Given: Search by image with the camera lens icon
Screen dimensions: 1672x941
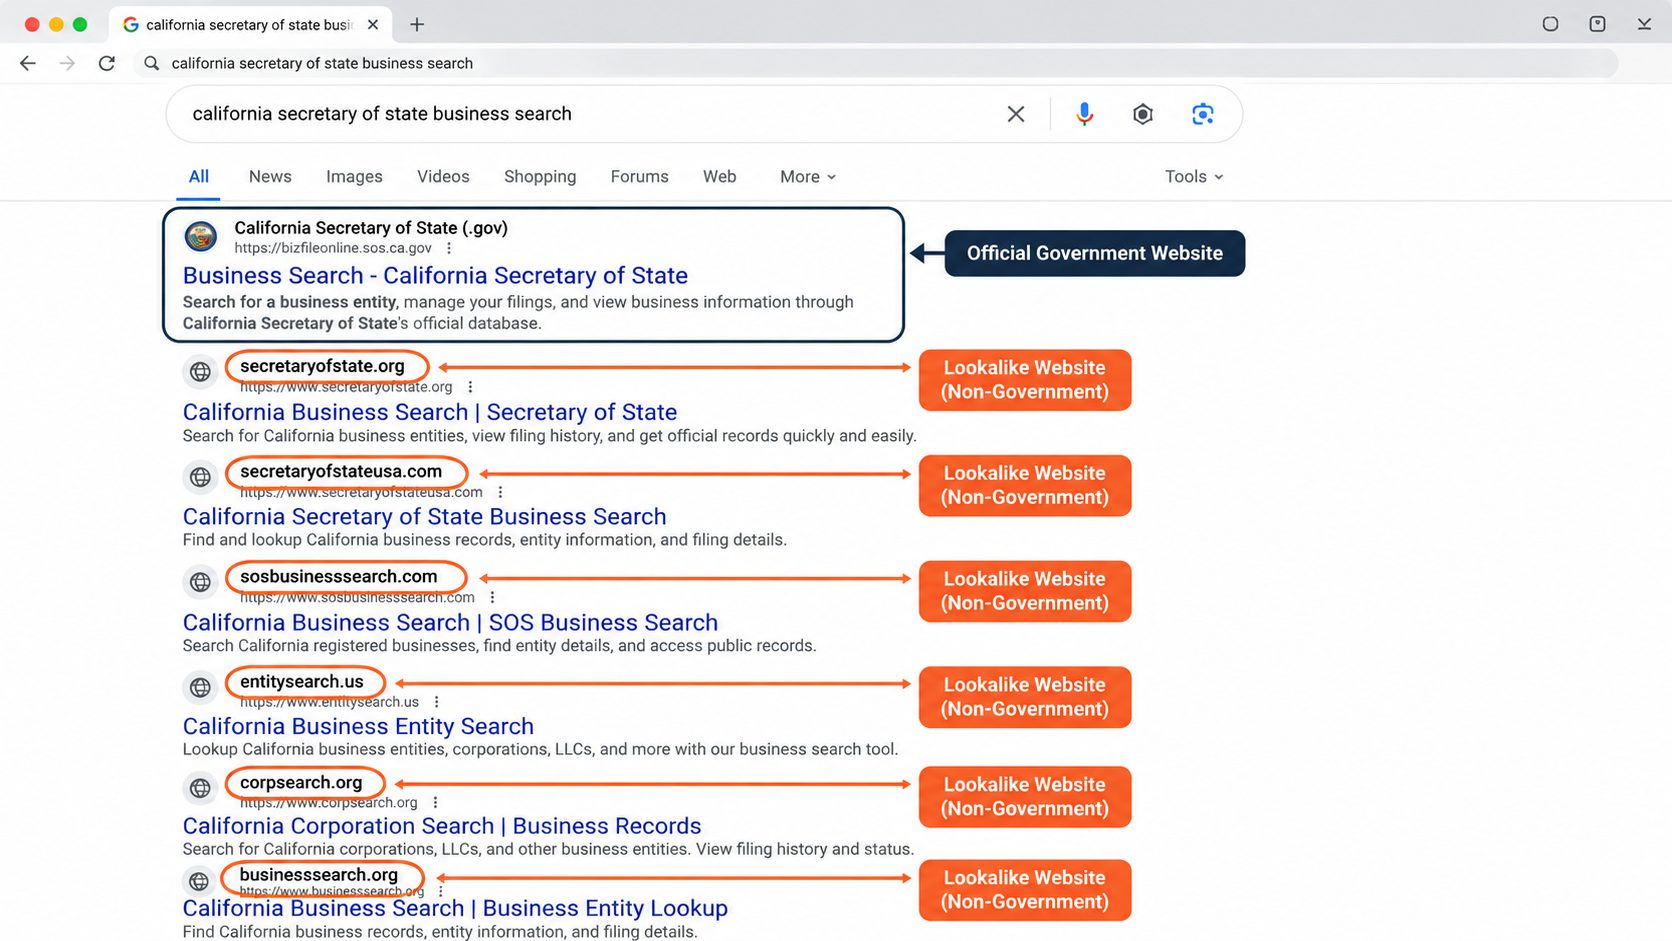Looking at the screenshot, I should (1203, 114).
